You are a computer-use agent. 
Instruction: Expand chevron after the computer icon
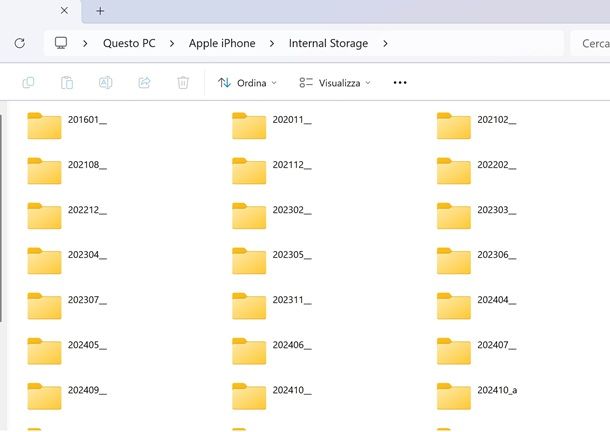[85, 43]
